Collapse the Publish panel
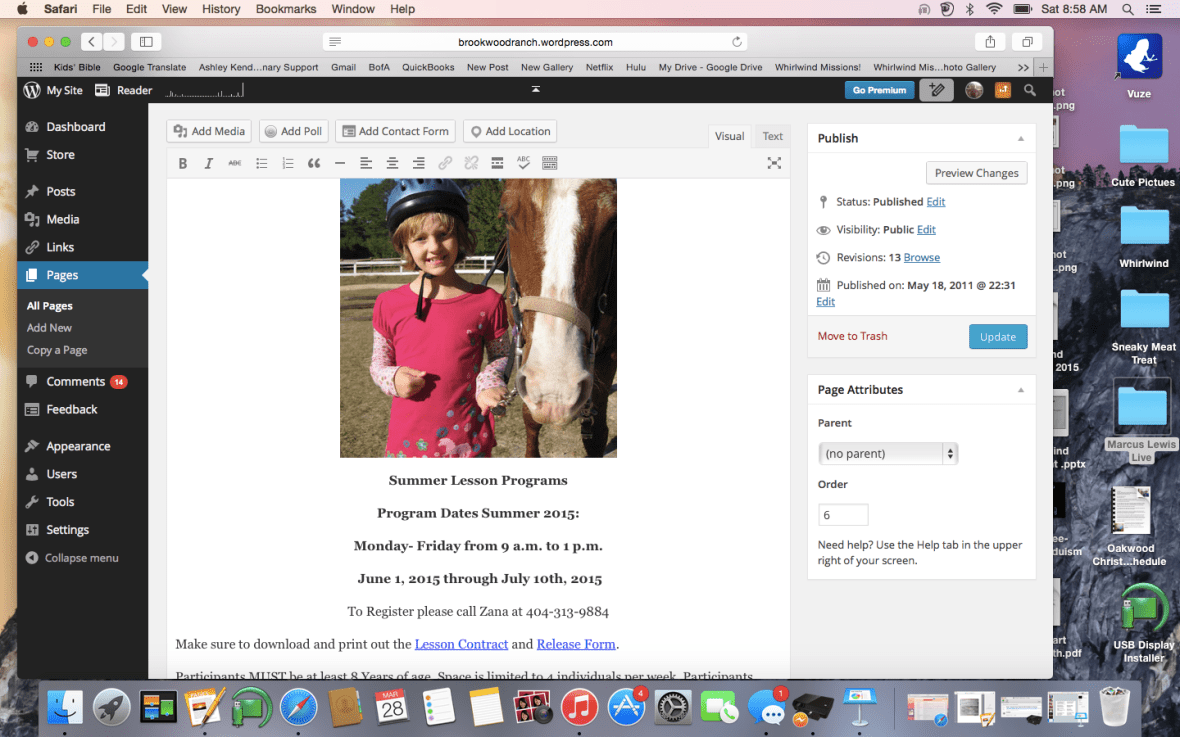 point(1020,139)
